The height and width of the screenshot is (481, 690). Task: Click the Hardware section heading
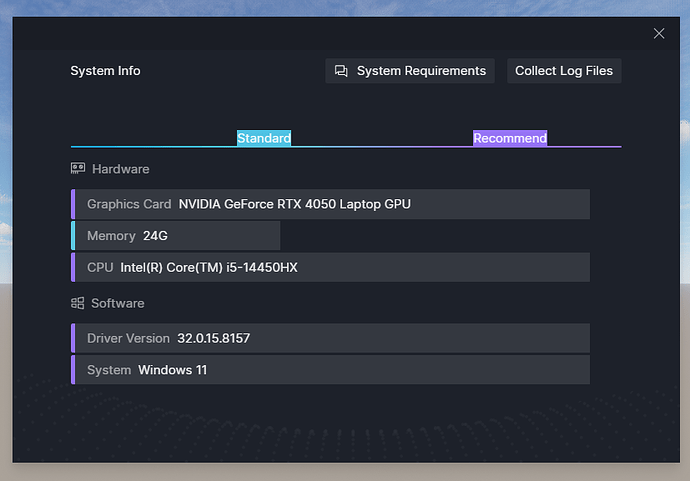tap(120, 169)
